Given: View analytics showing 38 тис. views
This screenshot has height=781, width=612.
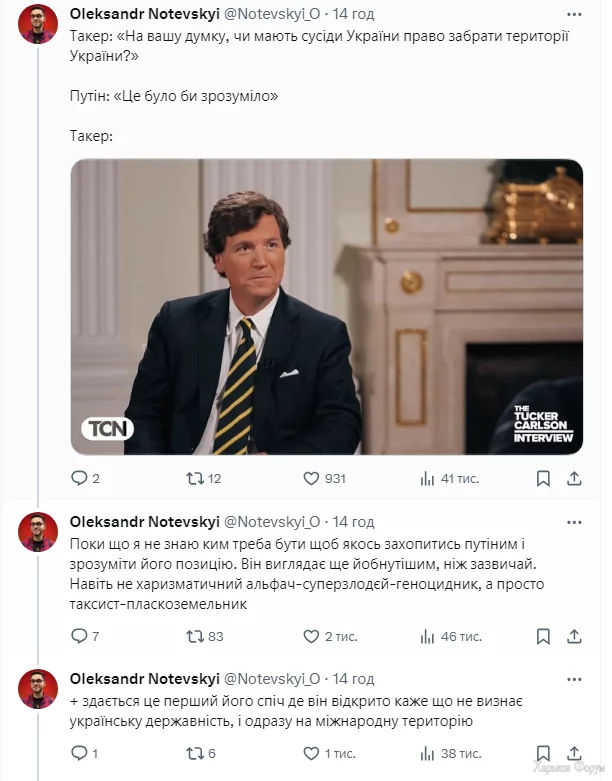Looking at the screenshot, I should 451,754.
